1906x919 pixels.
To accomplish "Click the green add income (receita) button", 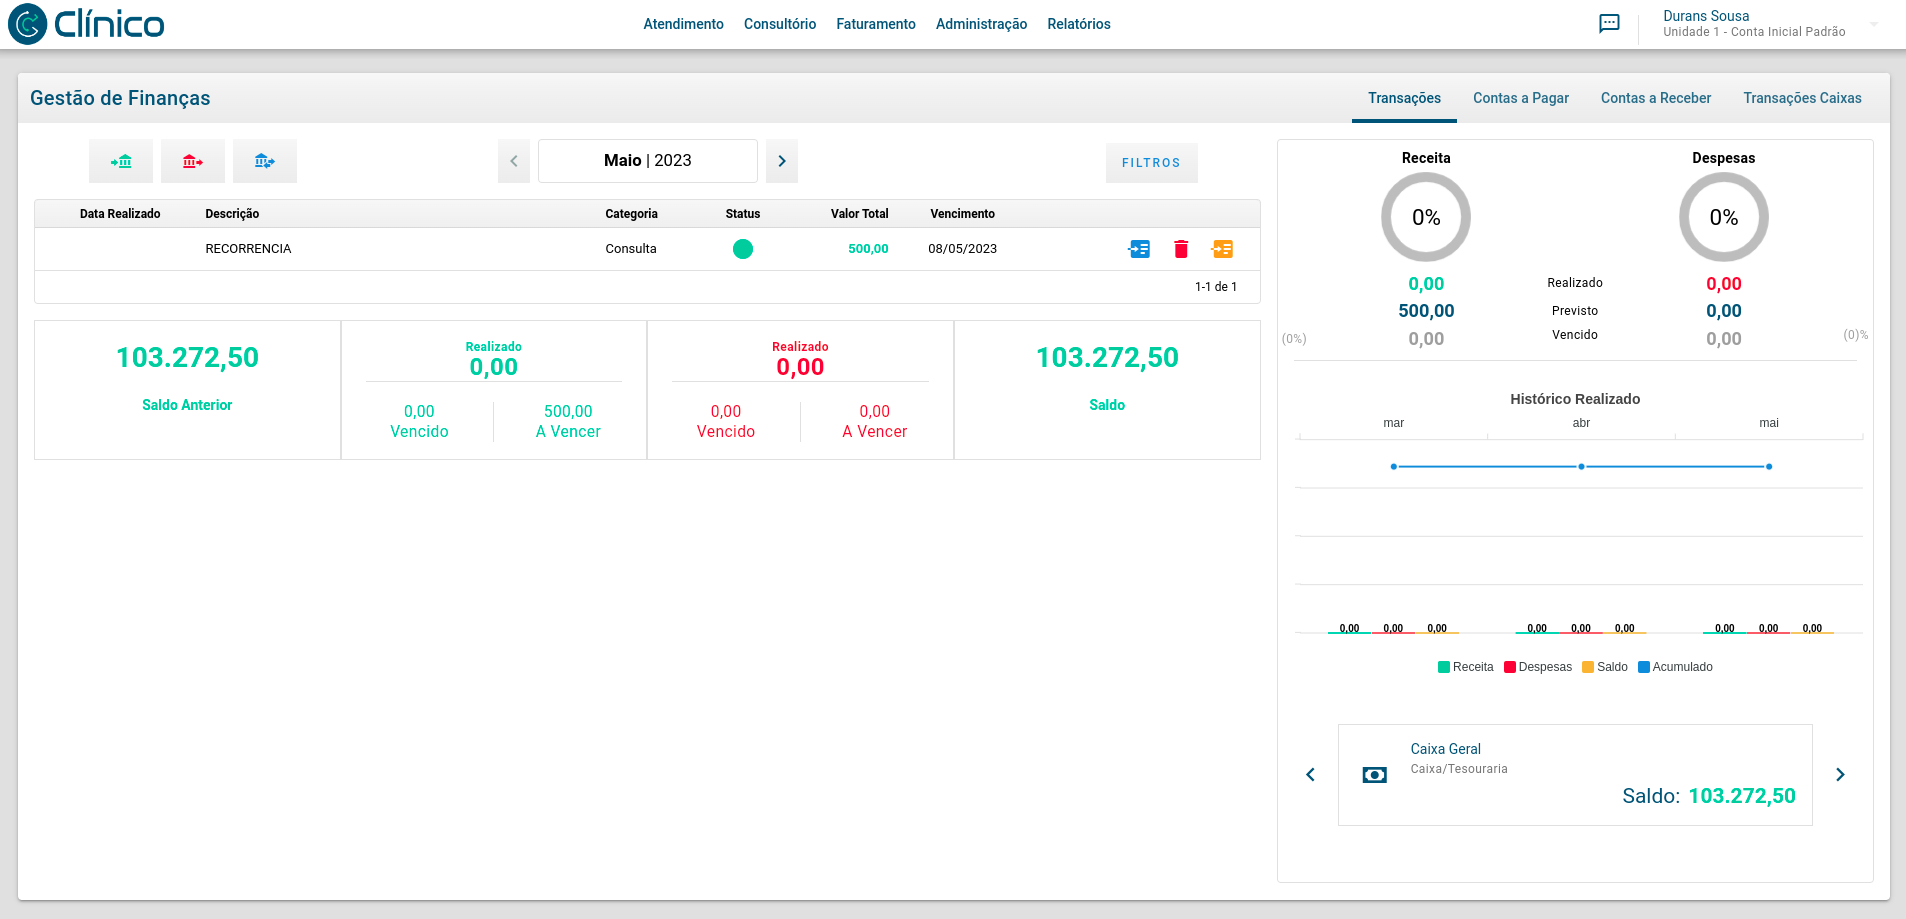I will (x=121, y=161).
